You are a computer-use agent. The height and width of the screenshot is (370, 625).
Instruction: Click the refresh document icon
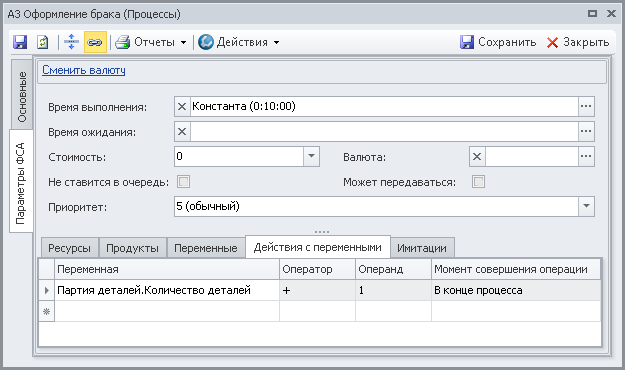[42, 42]
